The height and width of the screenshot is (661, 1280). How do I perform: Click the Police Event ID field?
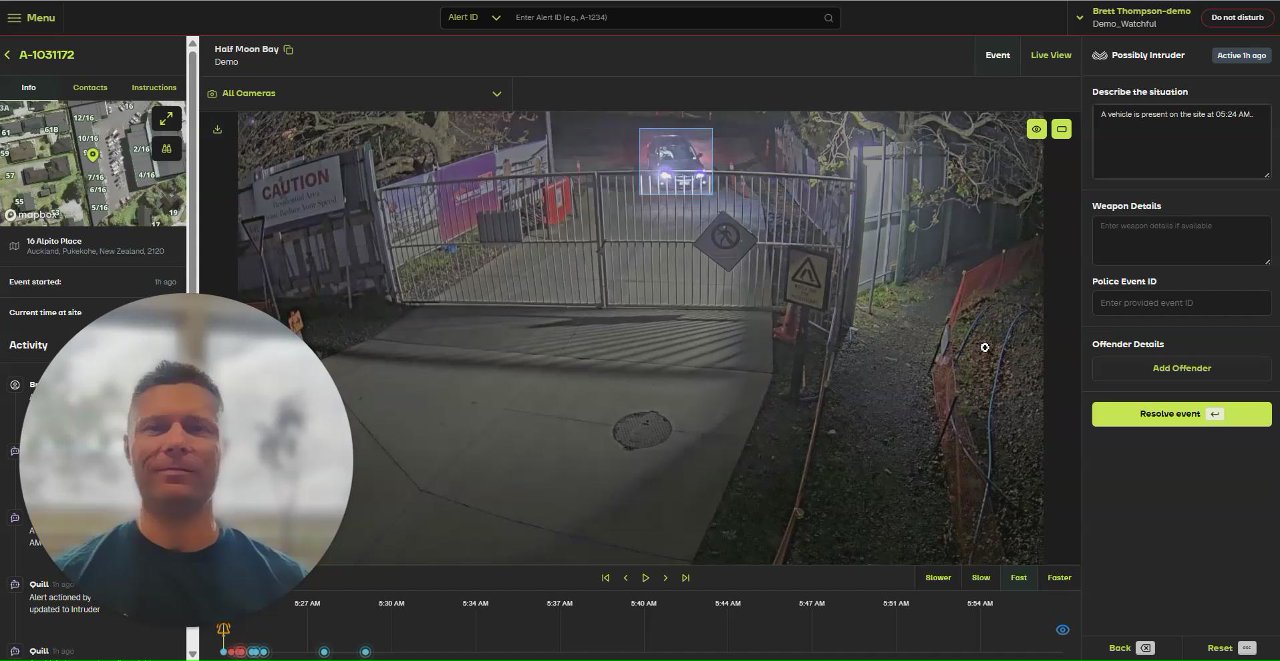[x=1181, y=303]
